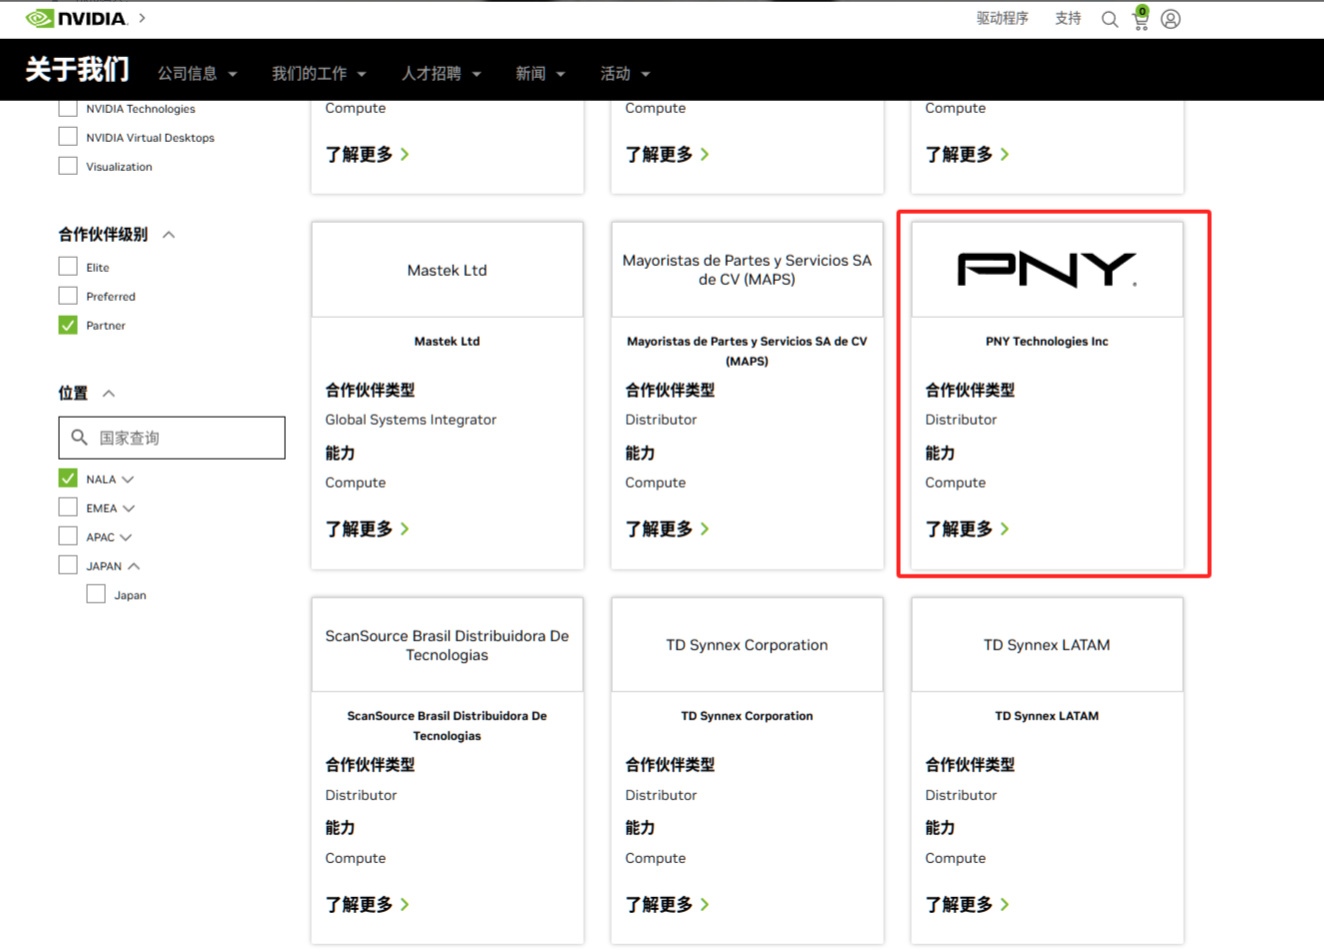The image size is (1324, 951).
Task: Click the Mayoristas de Partes card header
Action: [747, 269]
